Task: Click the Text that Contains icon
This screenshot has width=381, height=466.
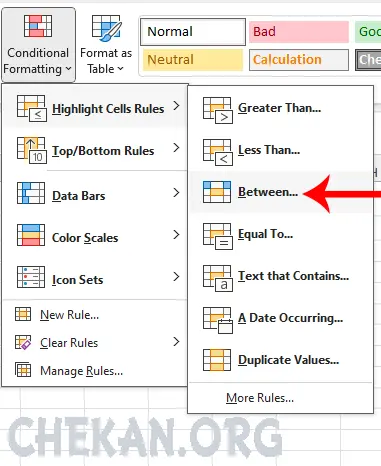Action: pos(218,278)
